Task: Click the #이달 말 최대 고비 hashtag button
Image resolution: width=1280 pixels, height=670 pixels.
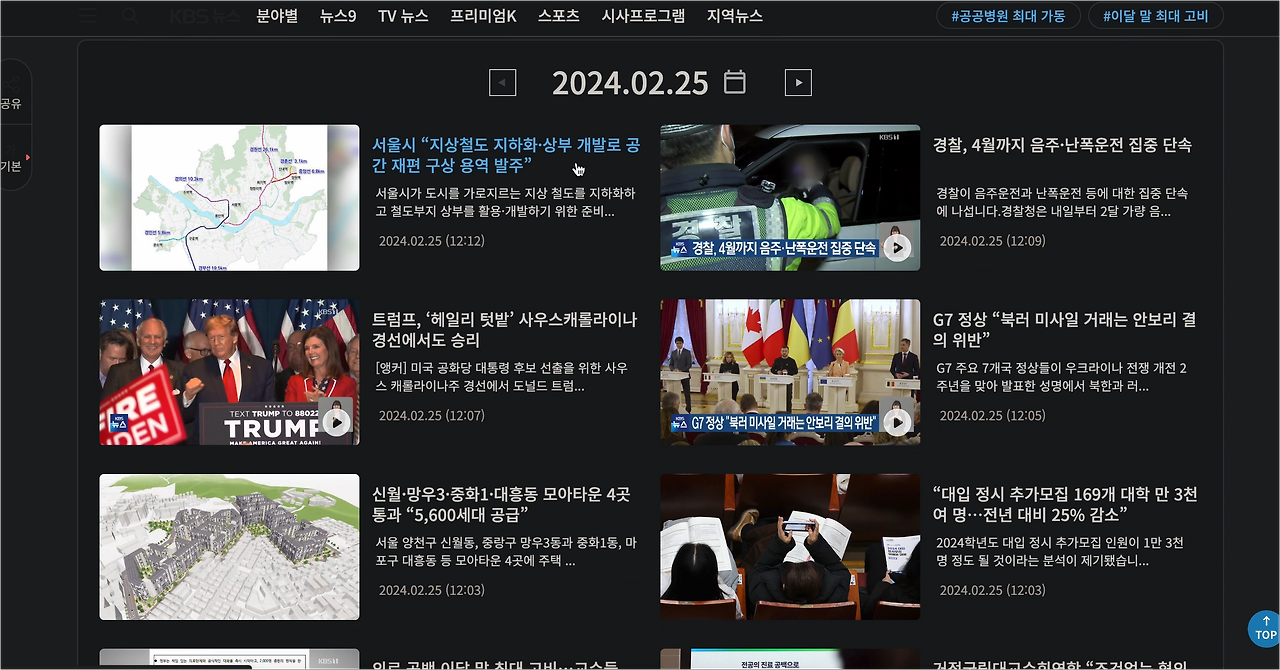Action: click(x=1156, y=16)
